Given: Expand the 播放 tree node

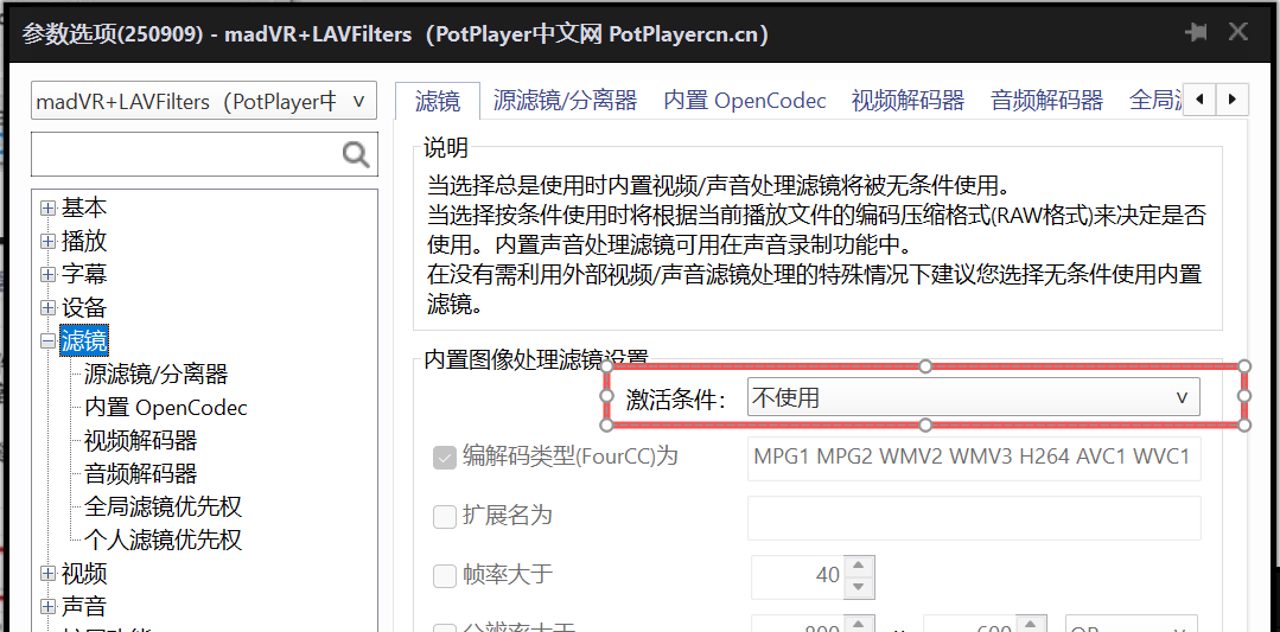Looking at the screenshot, I should click(x=47, y=241).
